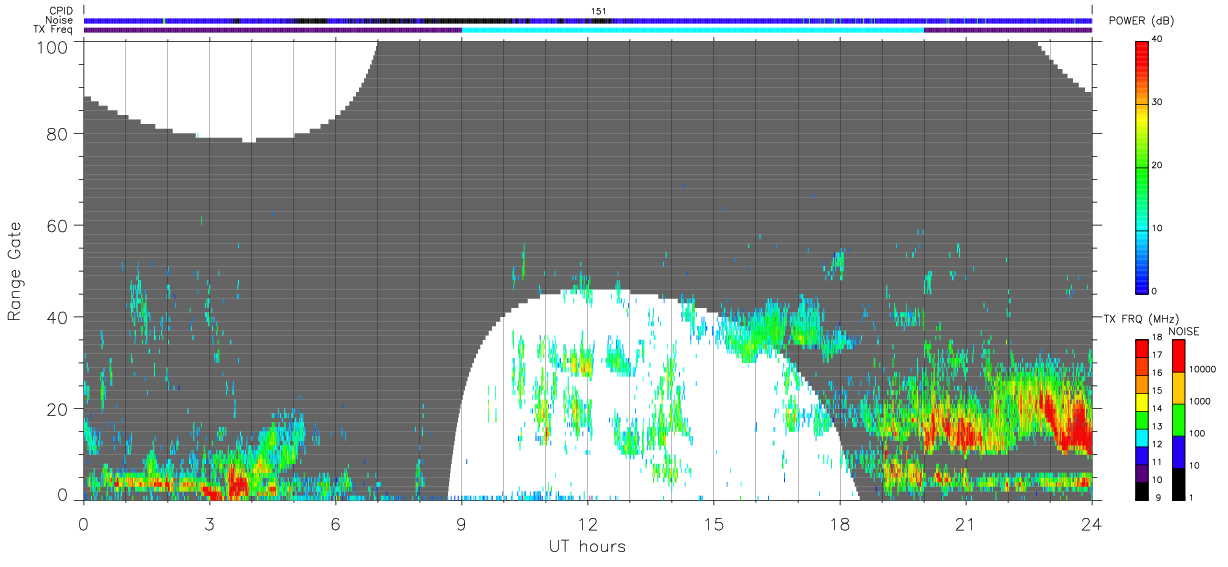Click the 40 tick on the POWER scale

pyautogui.click(x=1157, y=39)
